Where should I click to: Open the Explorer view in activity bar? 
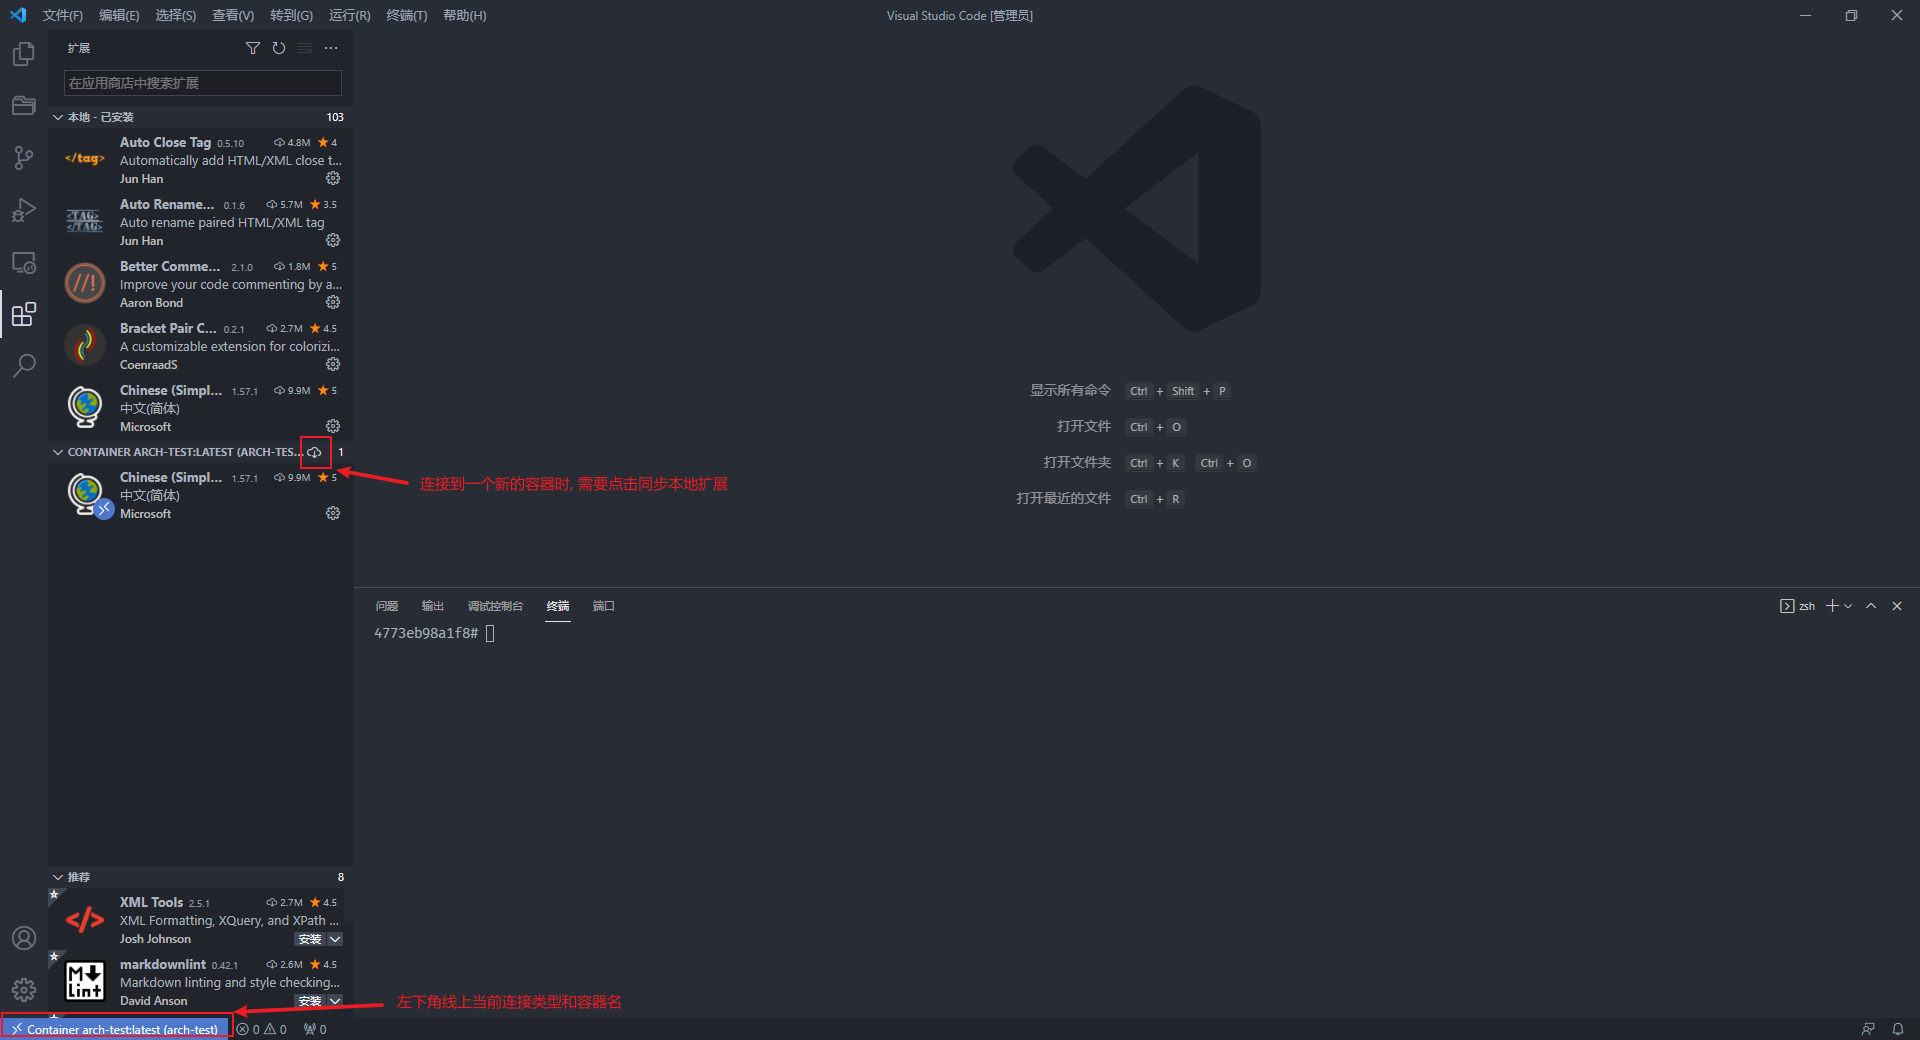coord(24,54)
